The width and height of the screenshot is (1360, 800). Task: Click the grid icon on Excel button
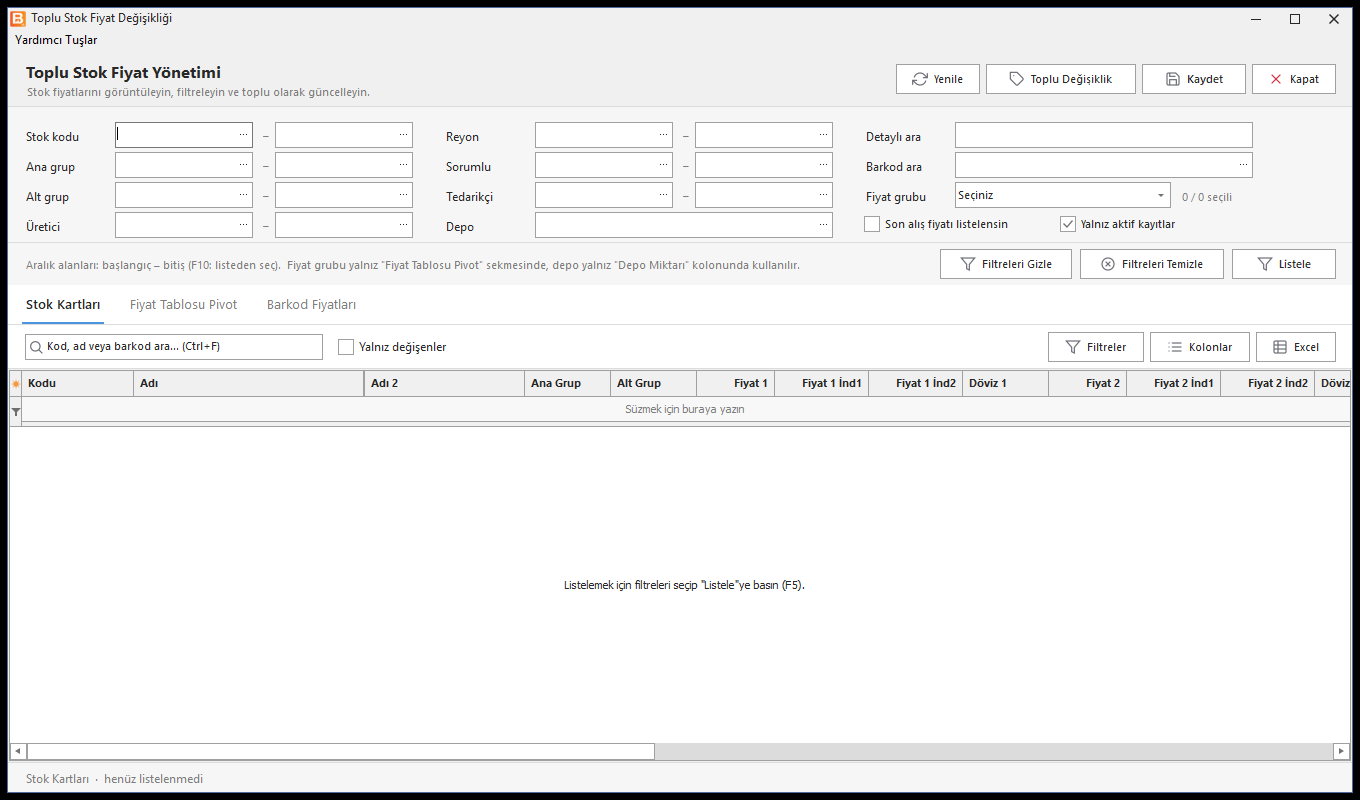[x=1279, y=347]
